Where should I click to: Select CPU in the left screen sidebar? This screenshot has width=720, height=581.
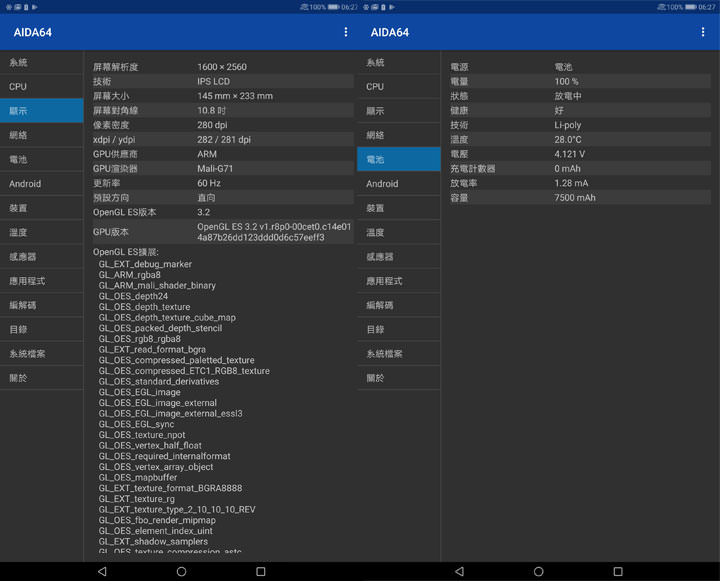41,87
